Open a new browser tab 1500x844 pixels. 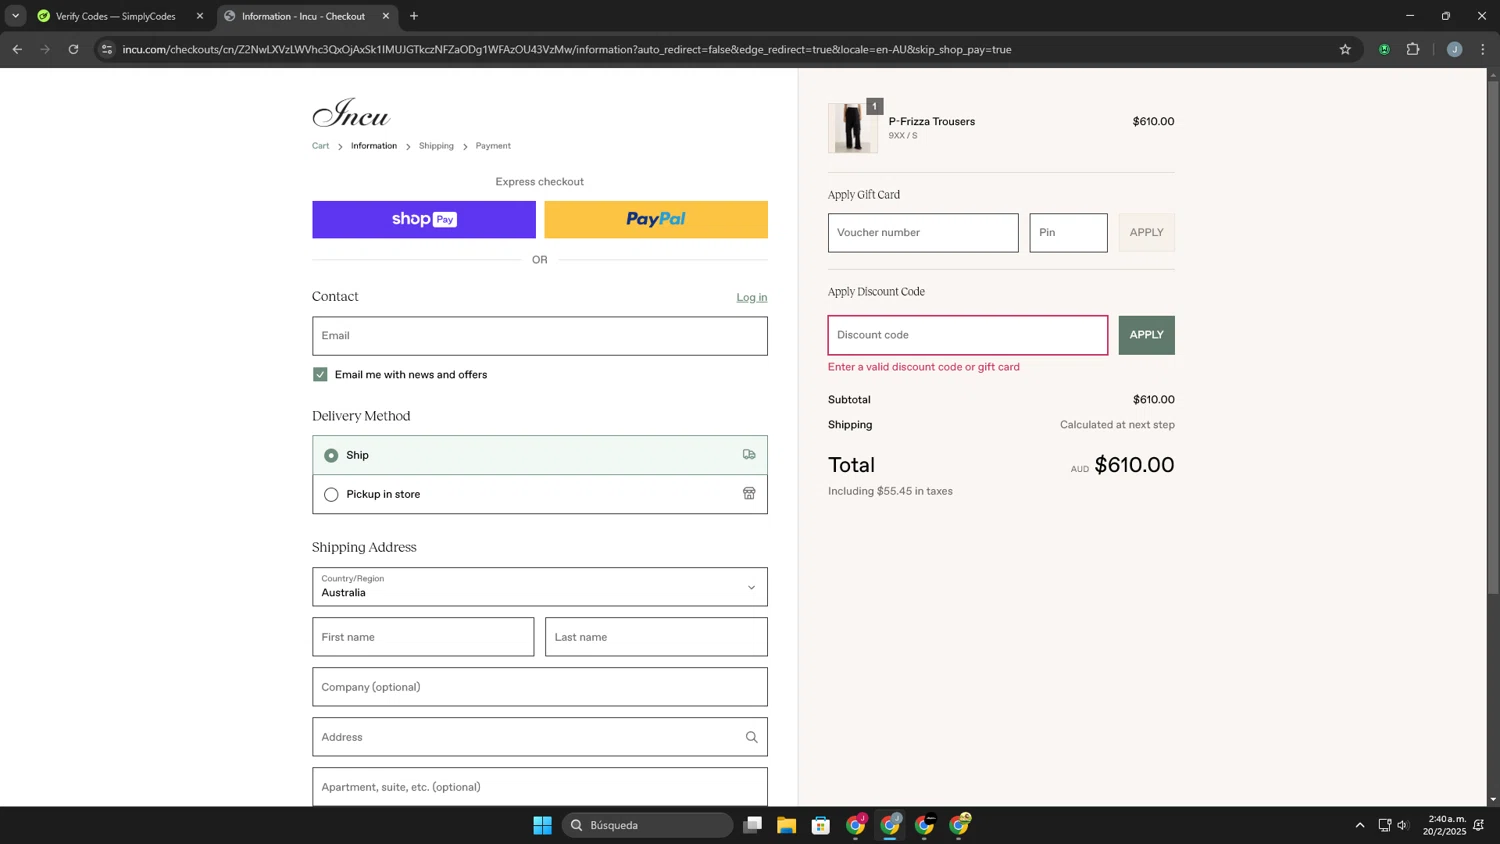click(x=414, y=16)
